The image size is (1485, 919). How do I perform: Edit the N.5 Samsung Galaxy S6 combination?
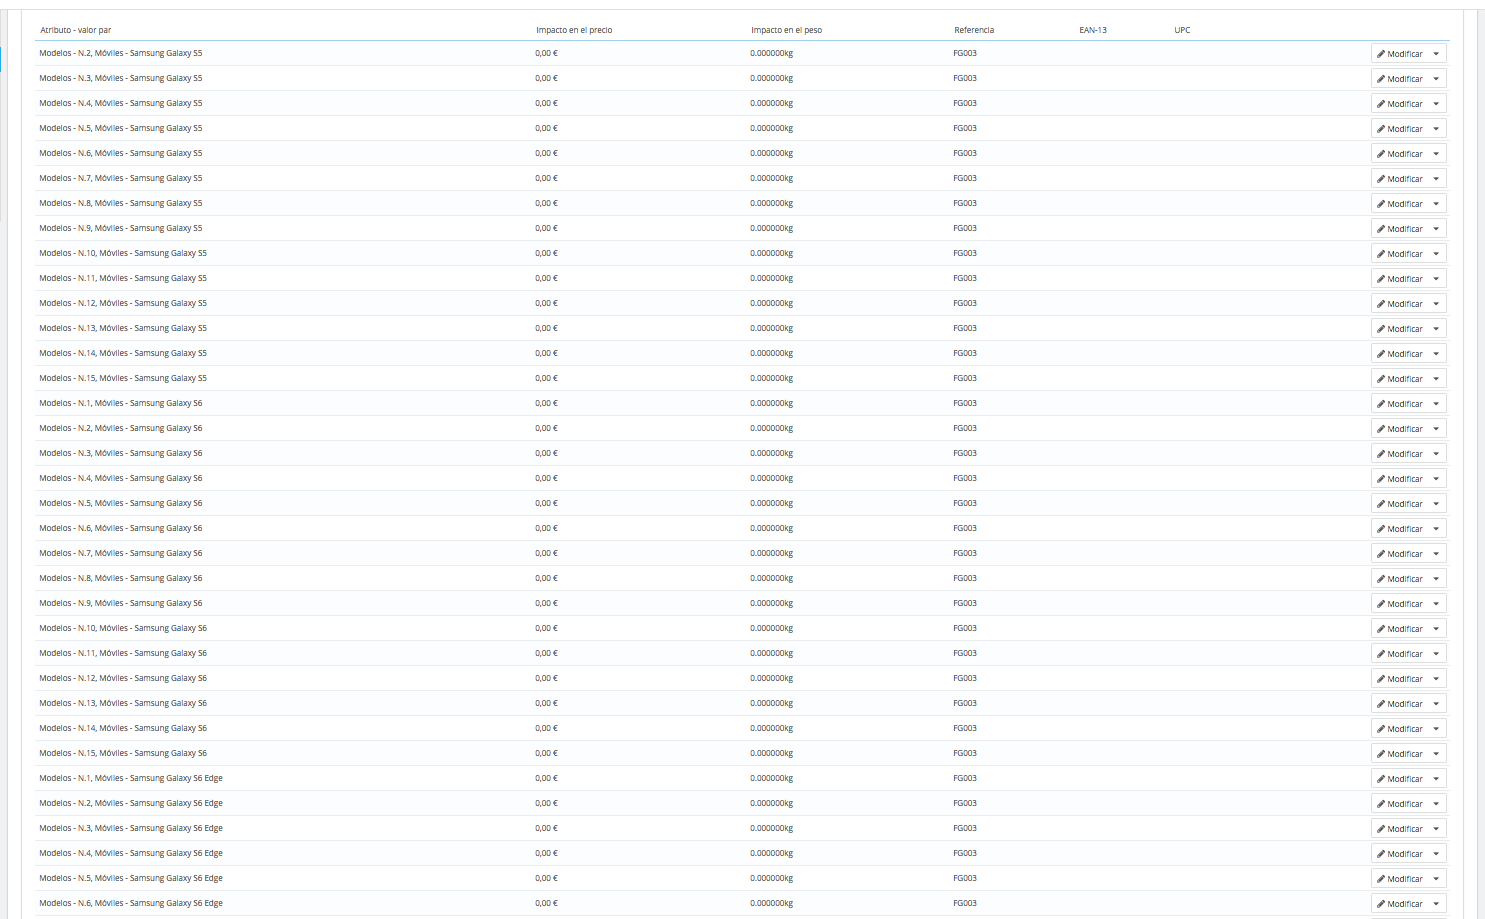pyautogui.click(x=1399, y=504)
